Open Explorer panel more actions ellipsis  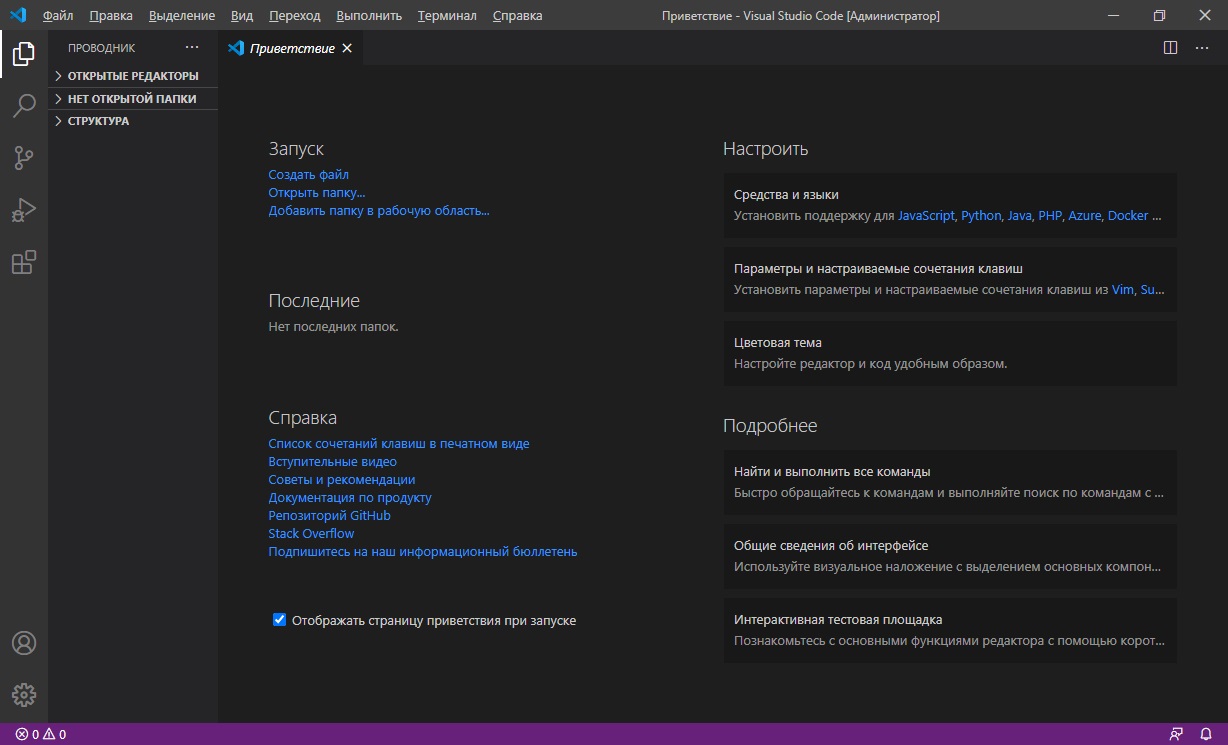[192, 48]
